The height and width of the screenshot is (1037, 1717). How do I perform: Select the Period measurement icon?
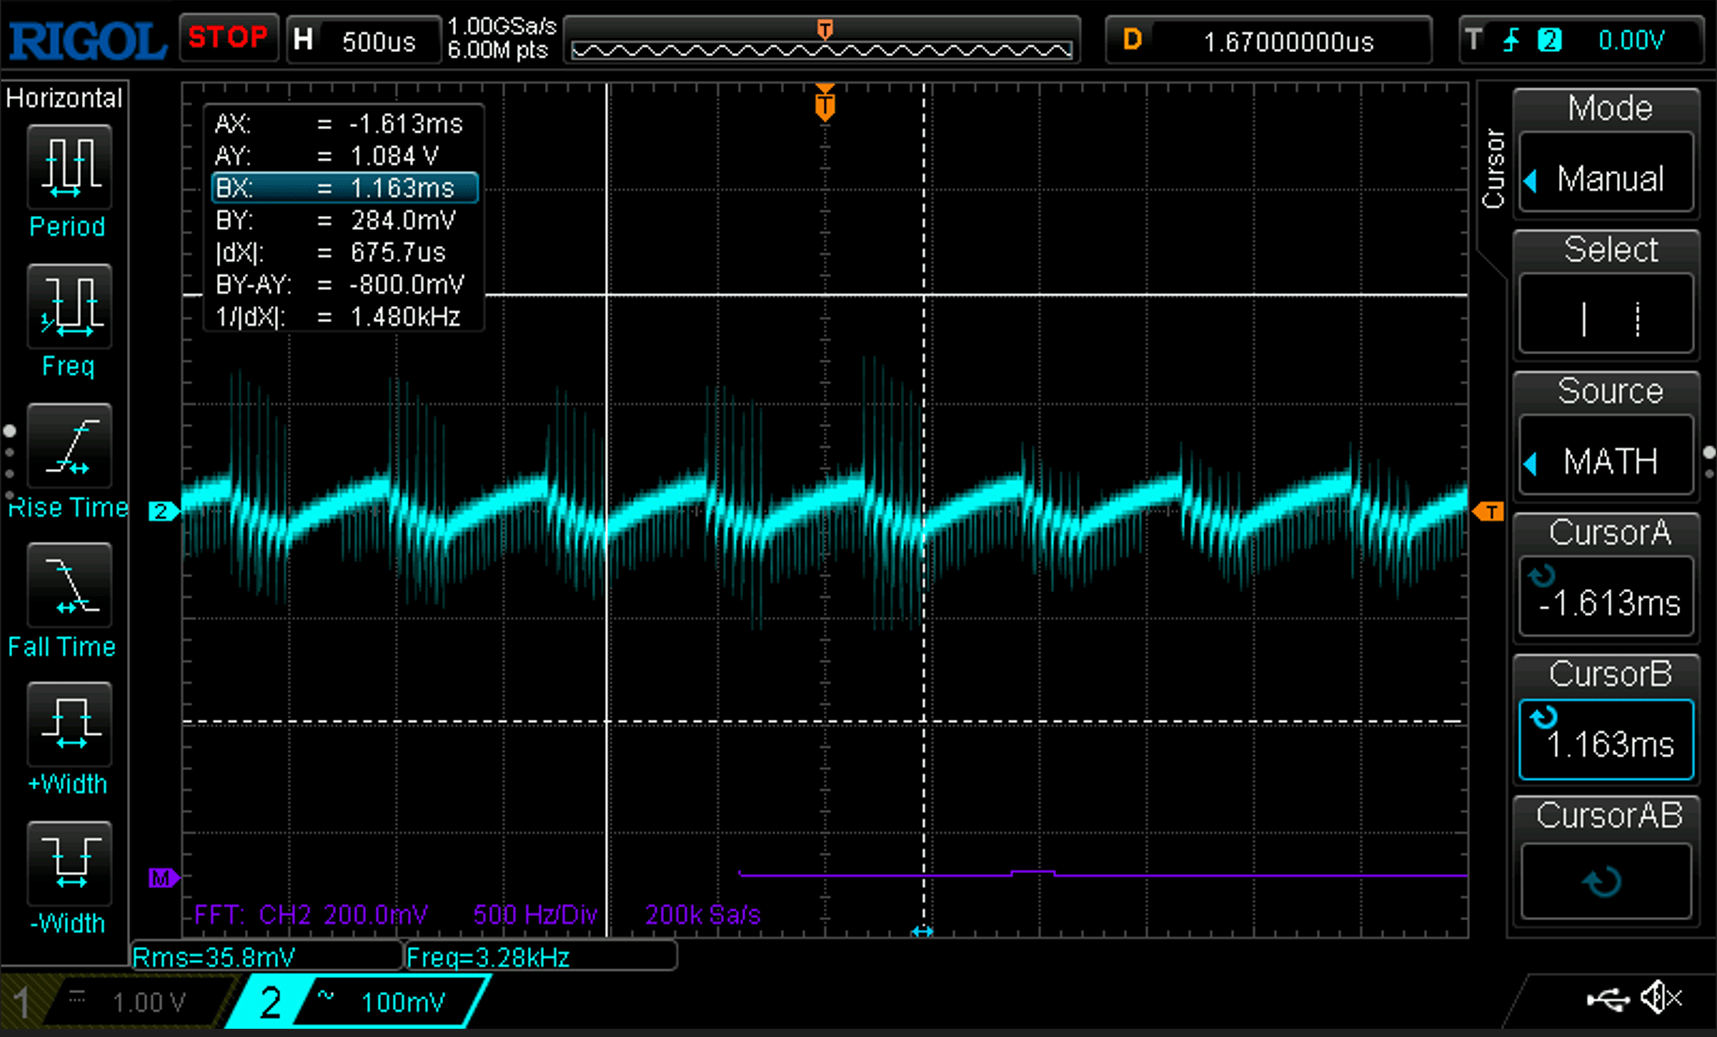coord(68,166)
